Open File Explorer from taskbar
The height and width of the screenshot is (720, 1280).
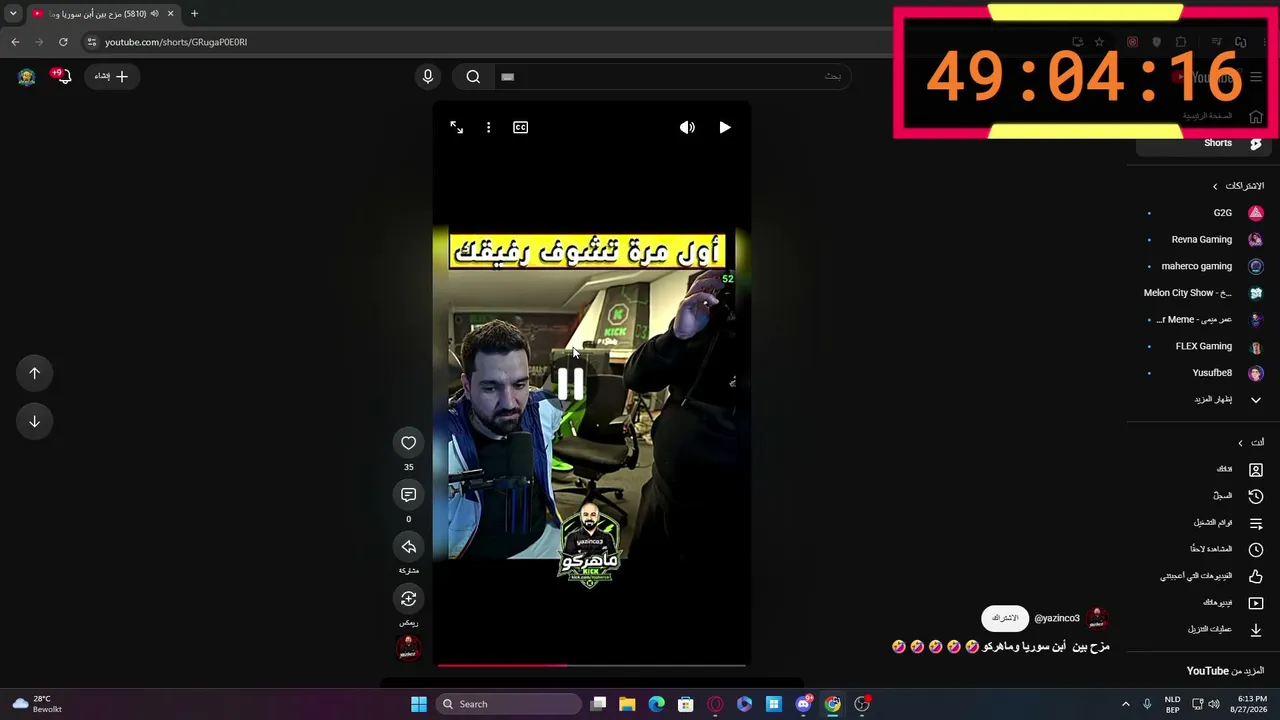click(627, 704)
